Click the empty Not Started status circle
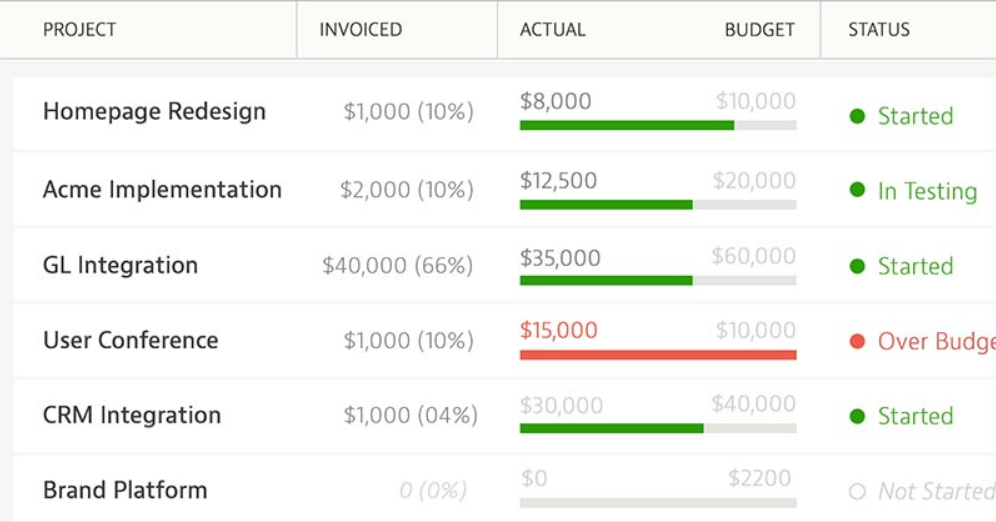Screen dimensions: 996x522 tap(857, 491)
